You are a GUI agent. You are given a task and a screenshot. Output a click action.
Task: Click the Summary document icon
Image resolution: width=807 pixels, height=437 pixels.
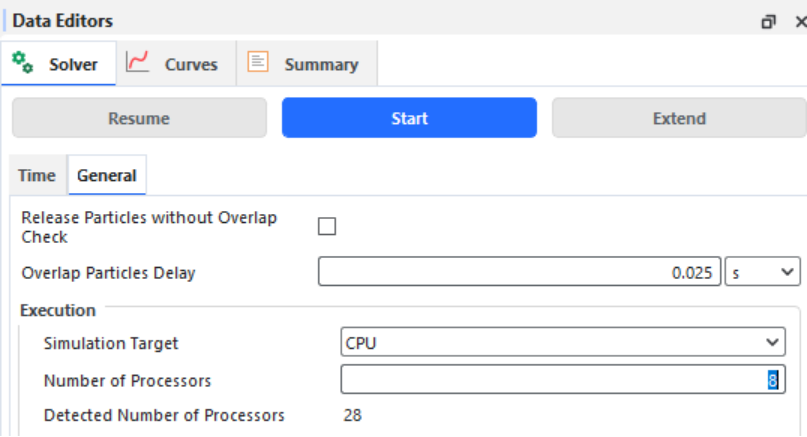click(257, 62)
